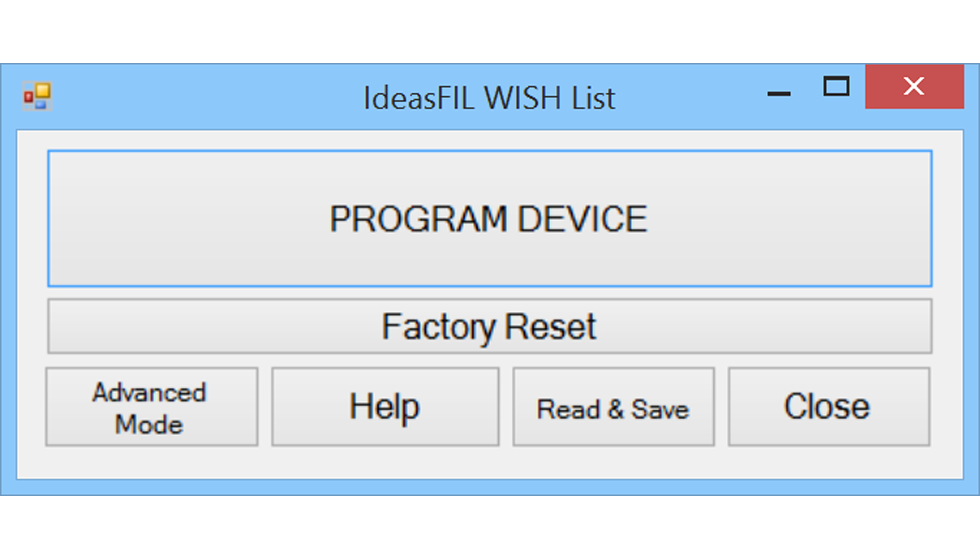Screen dimensions: 980x560
Task: Exit the dialog using the Close text button
Action: click(x=828, y=407)
